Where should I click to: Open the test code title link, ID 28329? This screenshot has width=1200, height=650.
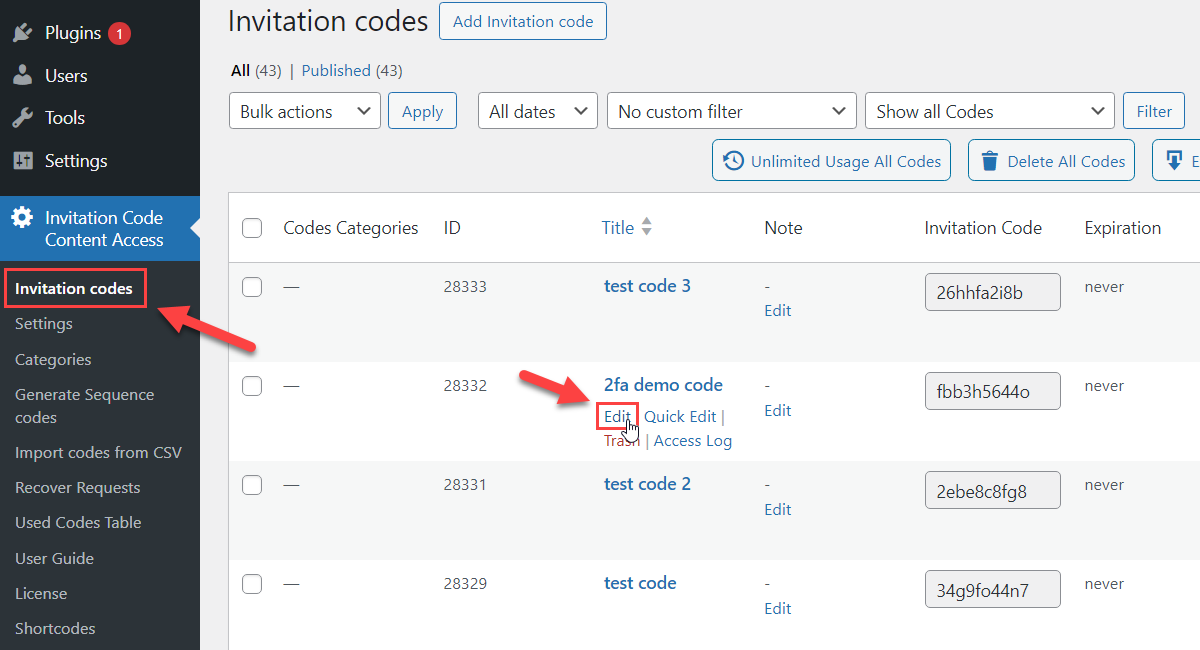(x=640, y=583)
